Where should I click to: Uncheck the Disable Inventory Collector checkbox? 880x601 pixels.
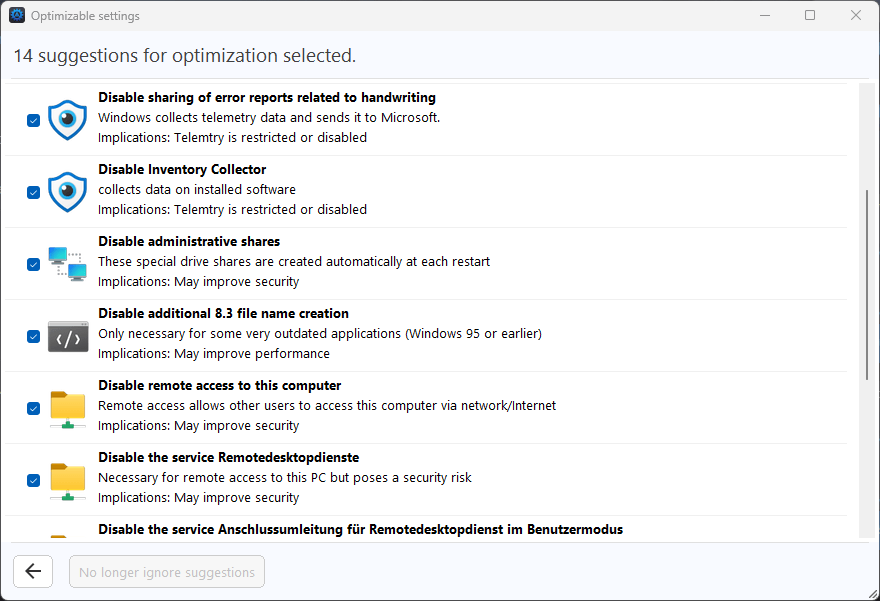pyautogui.click(x=33, y=192)
